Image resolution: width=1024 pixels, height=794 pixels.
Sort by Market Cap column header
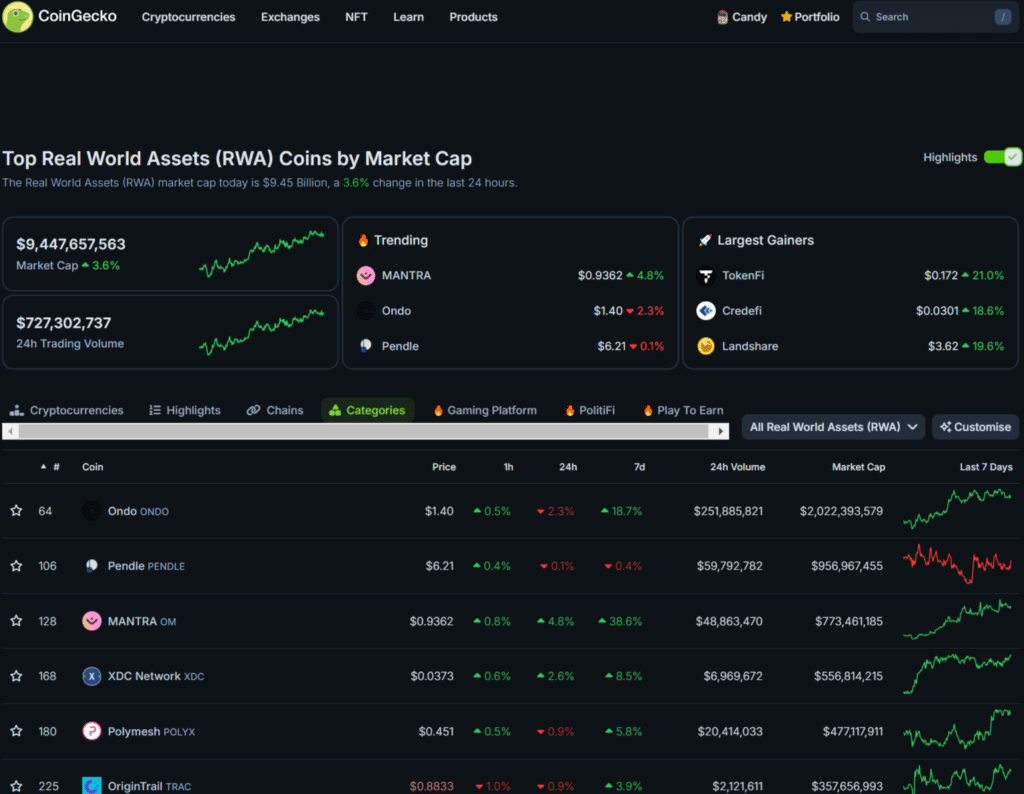click(x=858, y=467)
